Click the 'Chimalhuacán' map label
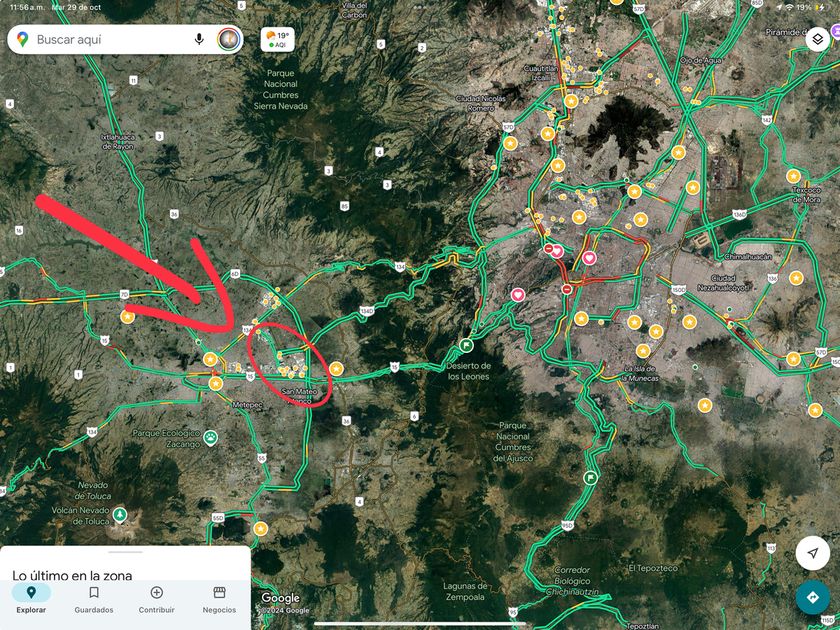Image resolution: width=840 pixels, height=630 pixels. pyautogui.click(x=748, y=257)
